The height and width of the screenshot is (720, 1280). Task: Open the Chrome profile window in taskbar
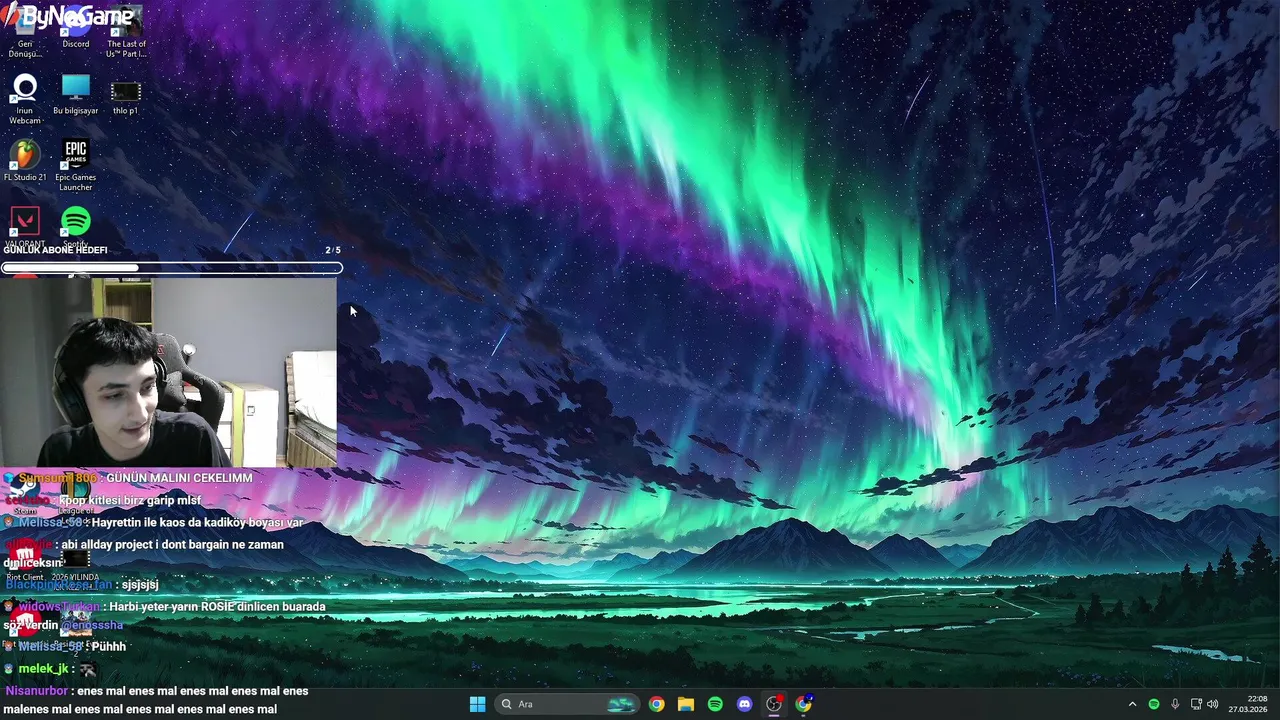coord(803,704)
